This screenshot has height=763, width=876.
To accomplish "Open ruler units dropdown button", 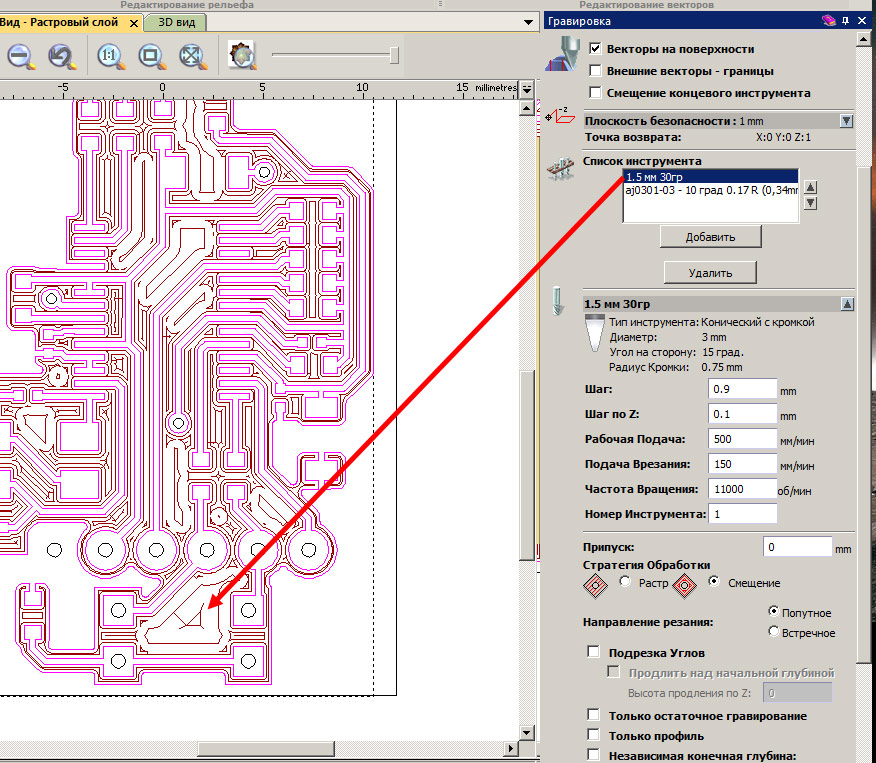I will (527, 89).
